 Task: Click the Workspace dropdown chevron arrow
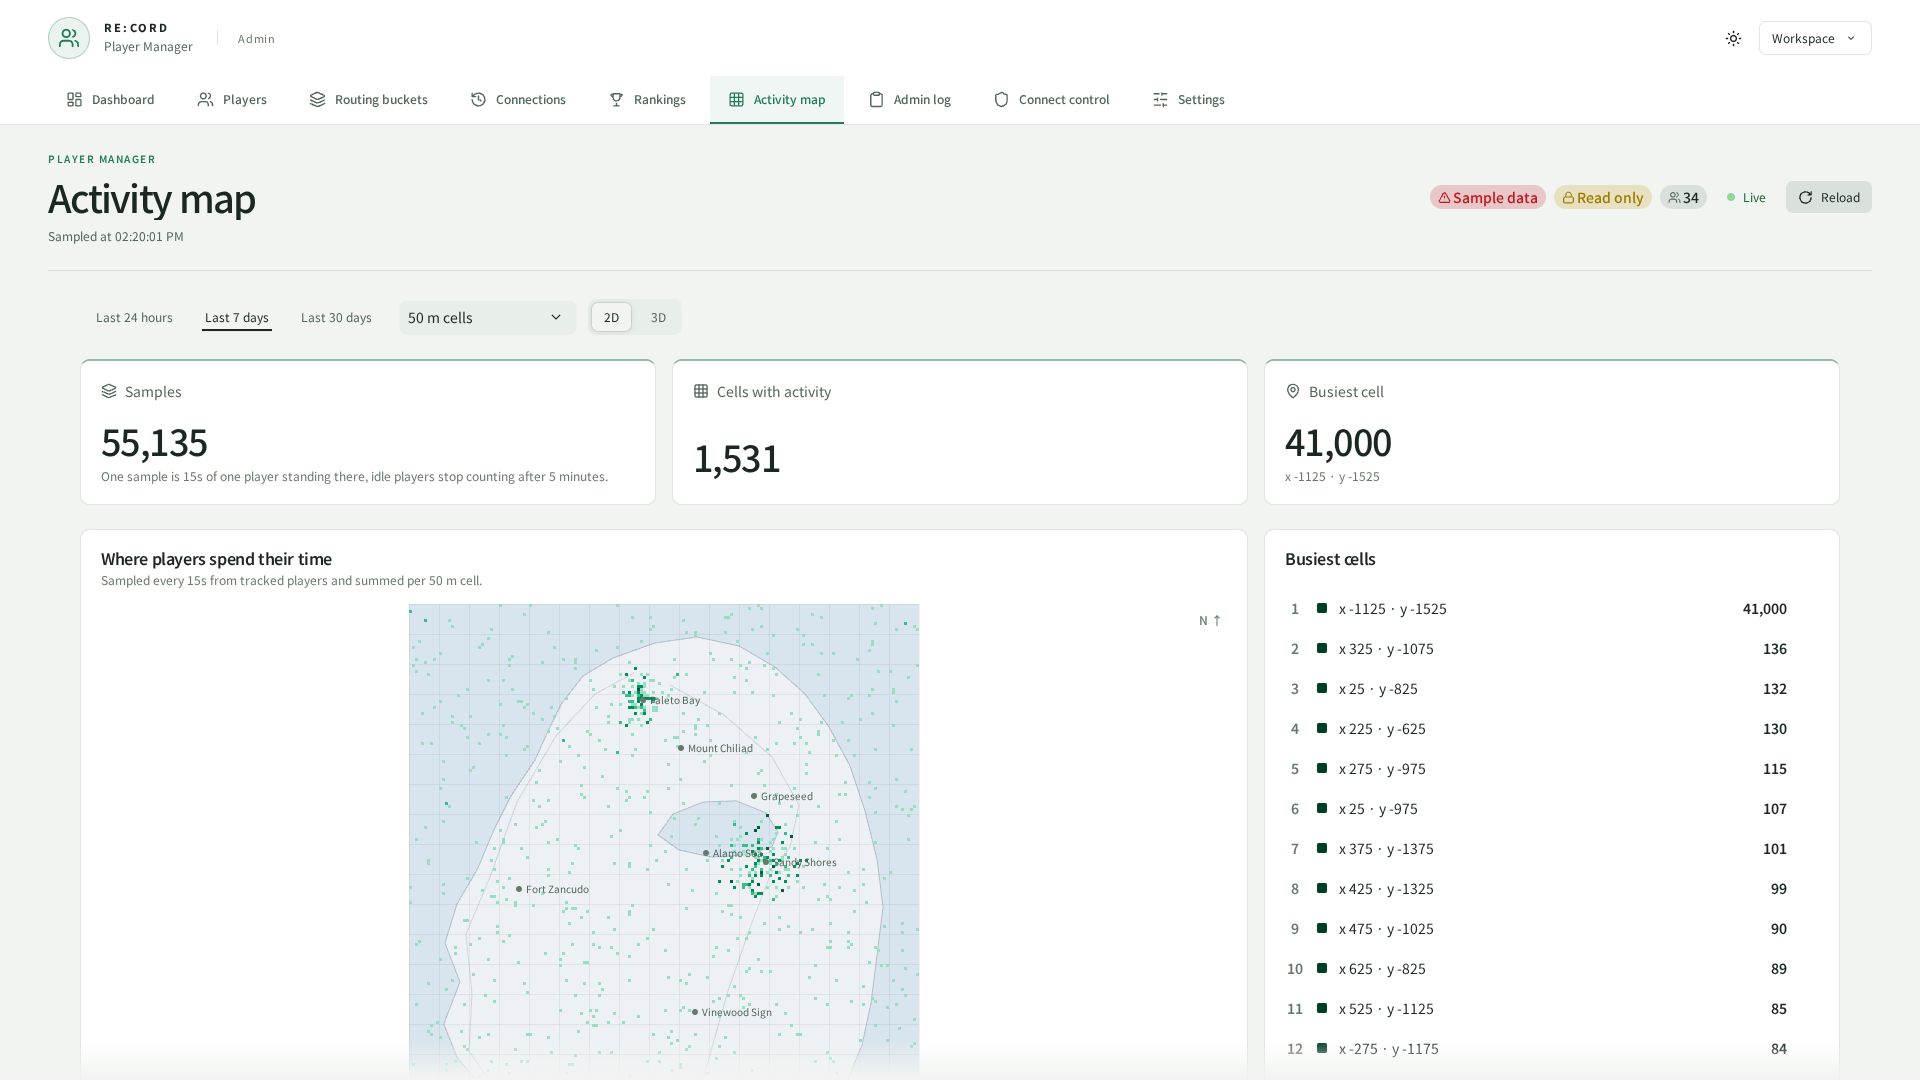click(1851, 39)
